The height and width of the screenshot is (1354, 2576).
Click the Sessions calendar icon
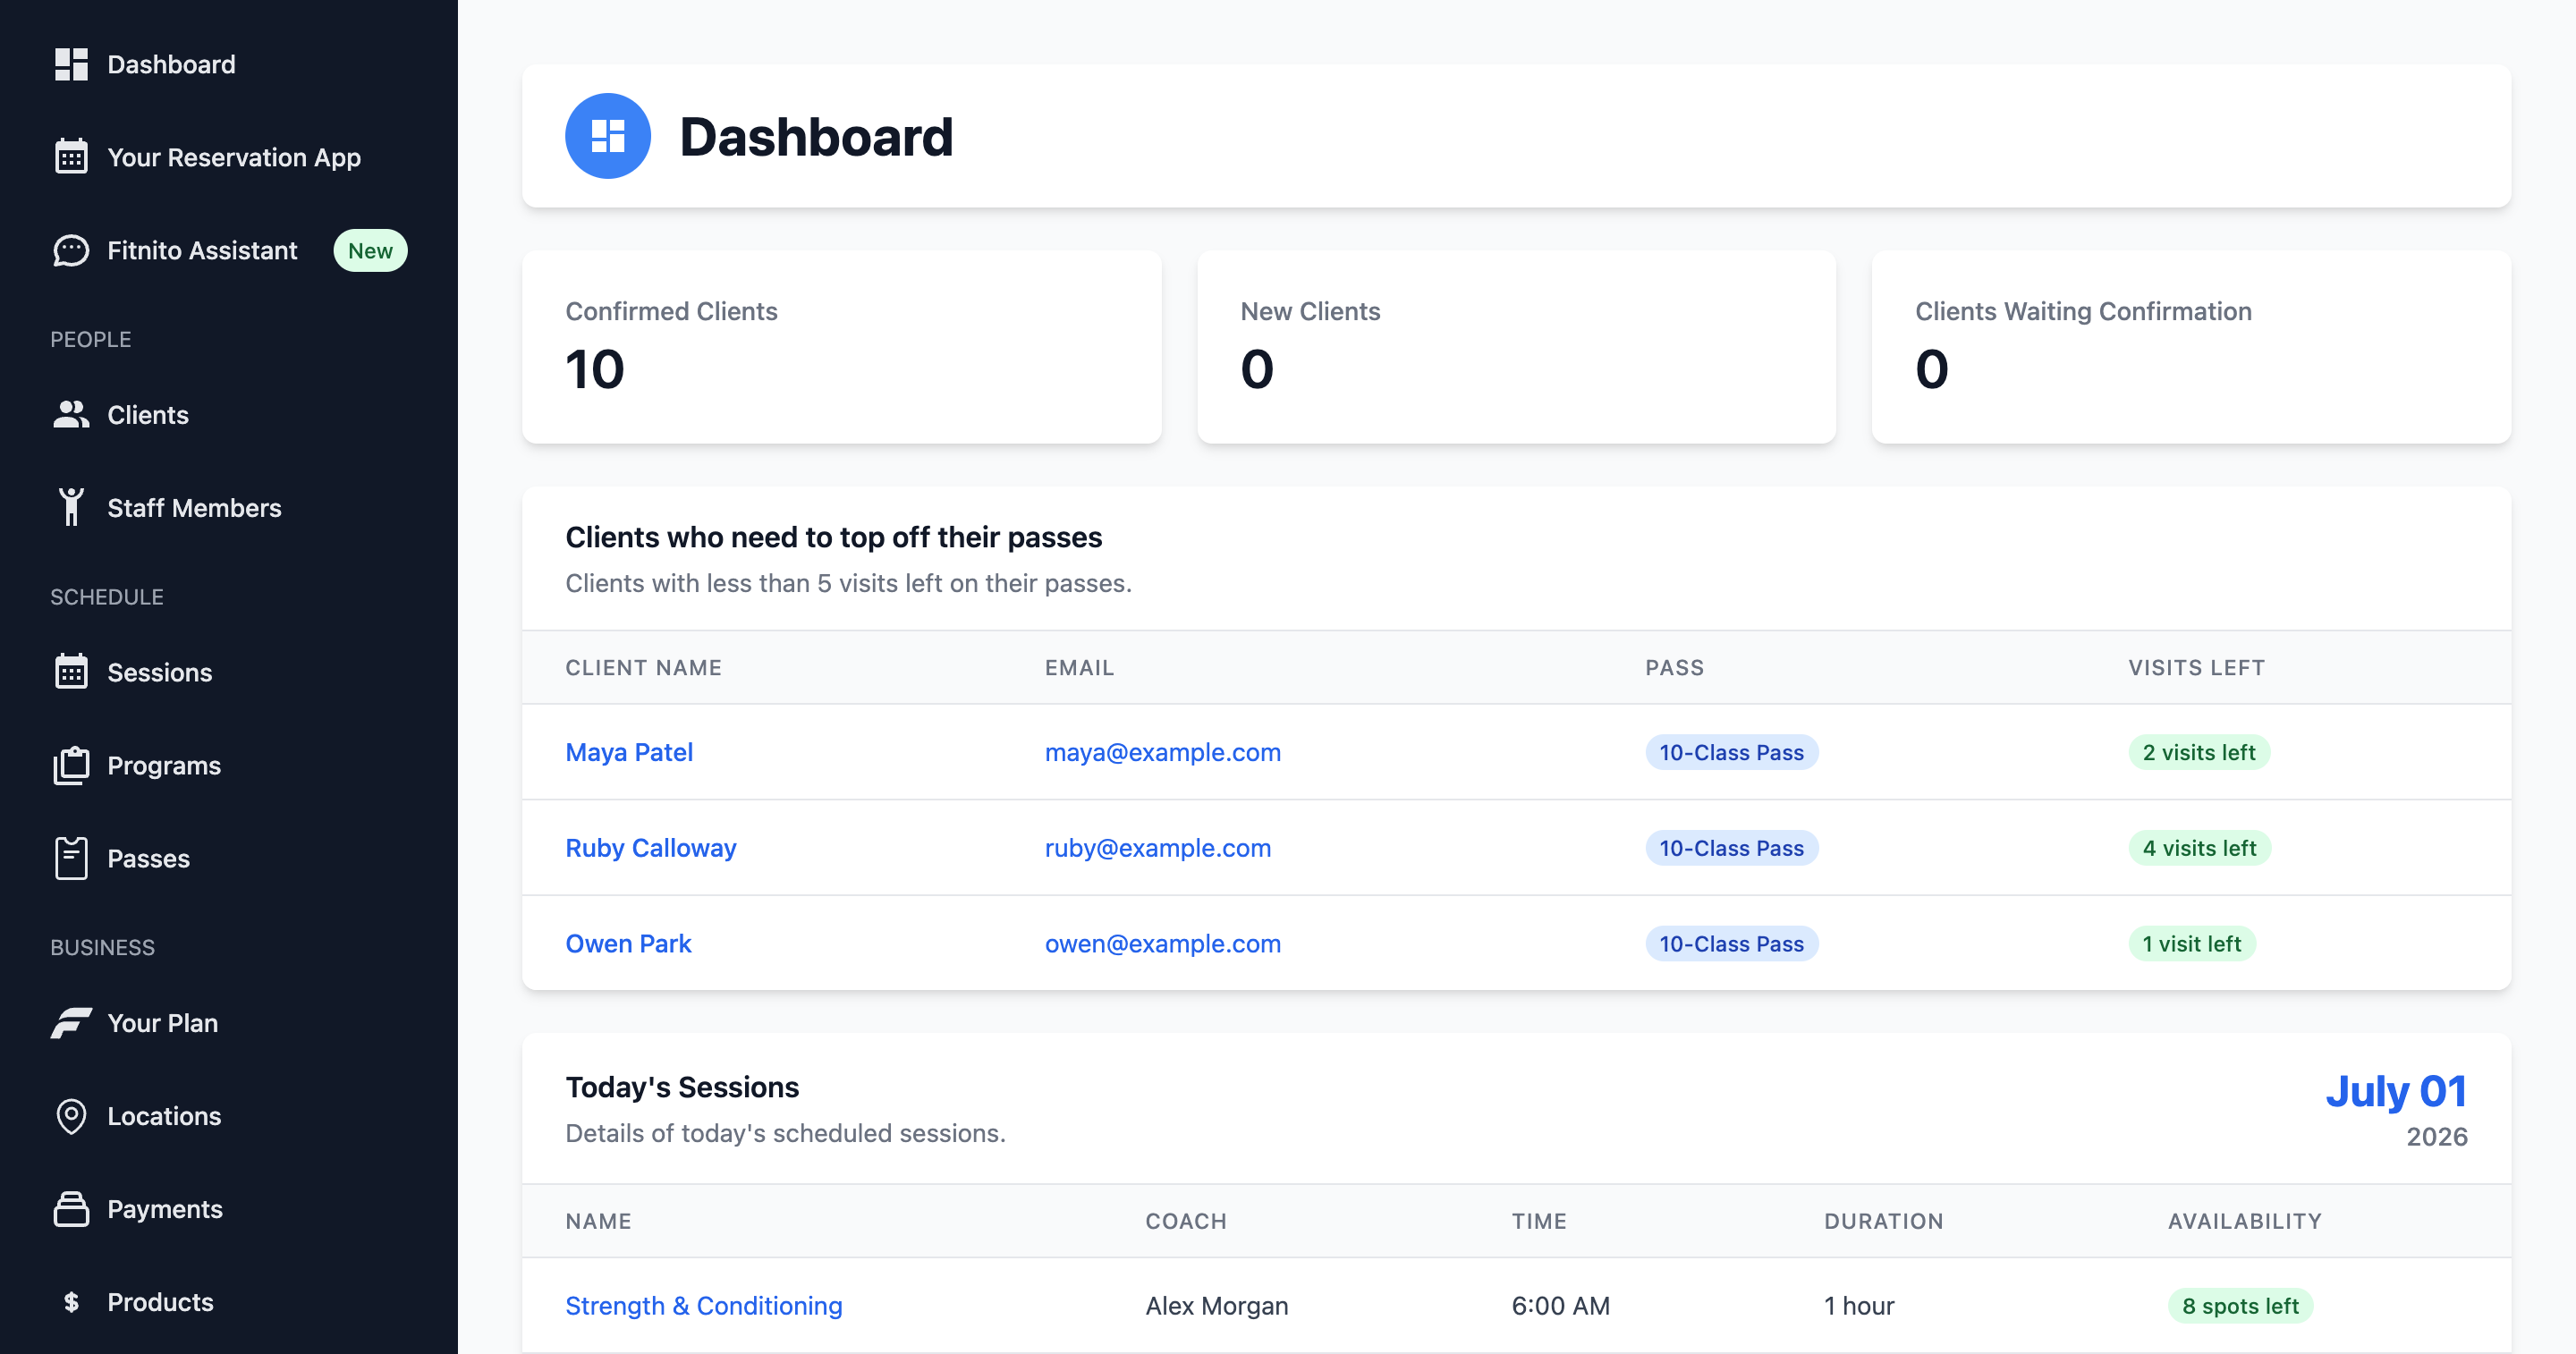pos(71,672)
